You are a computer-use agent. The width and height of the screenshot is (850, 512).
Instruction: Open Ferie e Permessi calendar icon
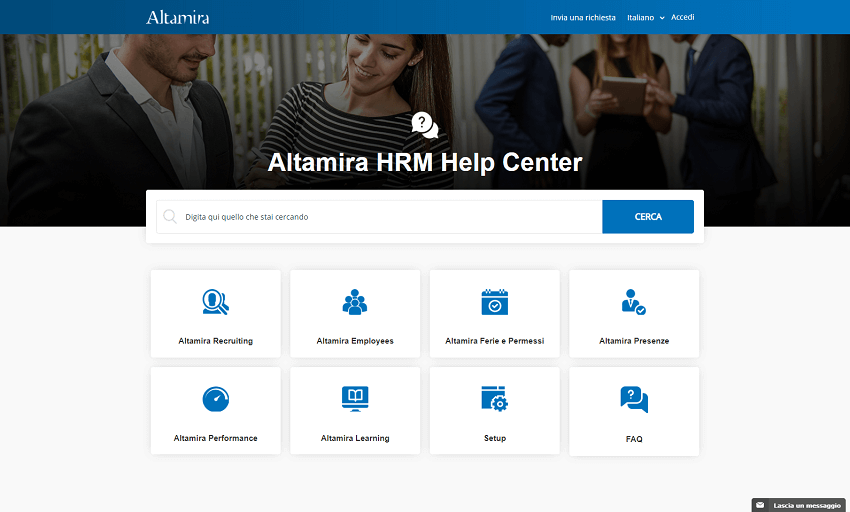click(x=494, y=302)
